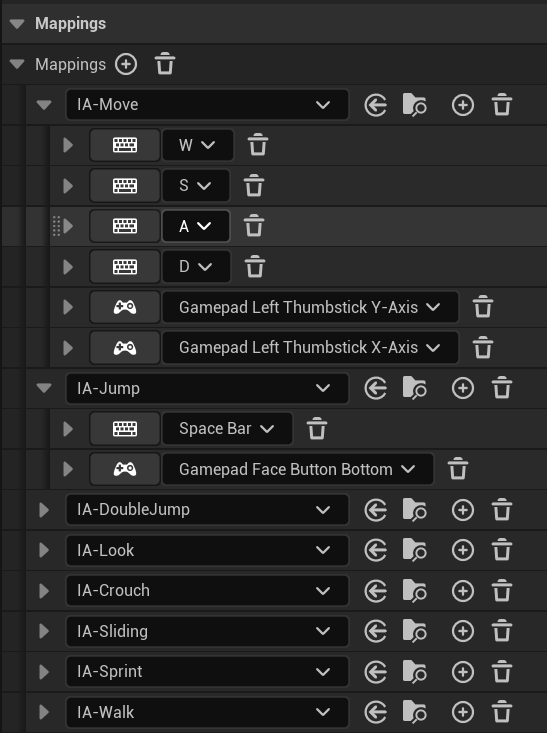Viewport: 547px width, 733px height.
Task: Delete Gamepad Left Thumbstick Y-Axis binding
Action: [x=483, y=307]
